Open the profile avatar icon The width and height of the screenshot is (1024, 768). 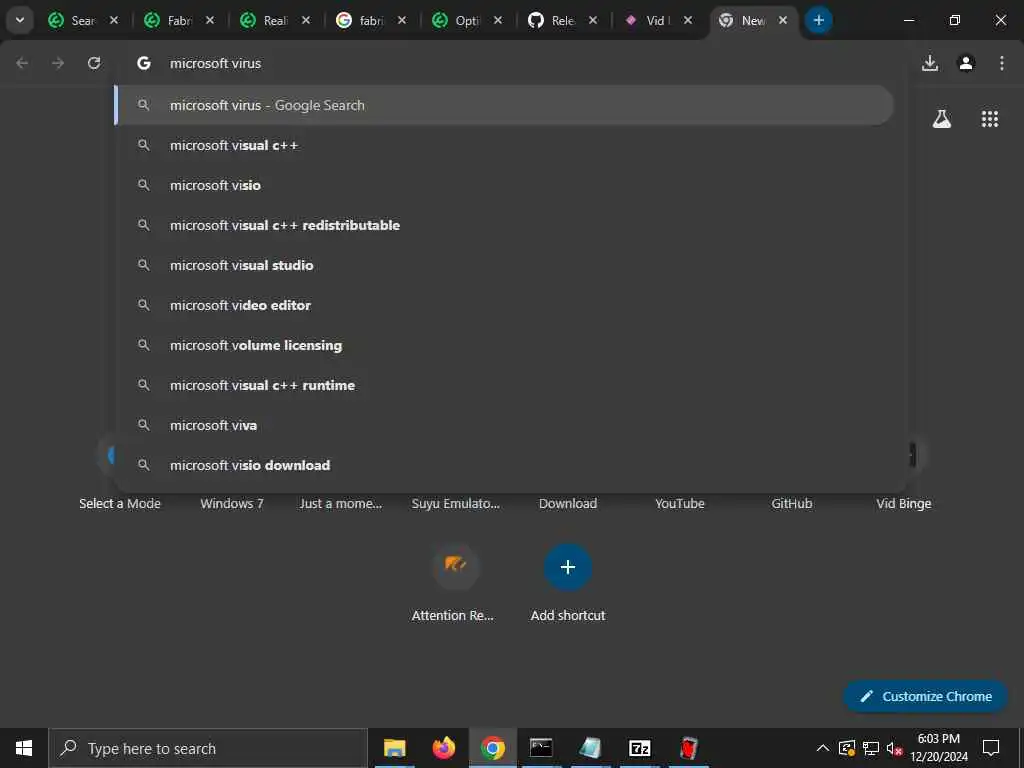(x=966, y=63)
